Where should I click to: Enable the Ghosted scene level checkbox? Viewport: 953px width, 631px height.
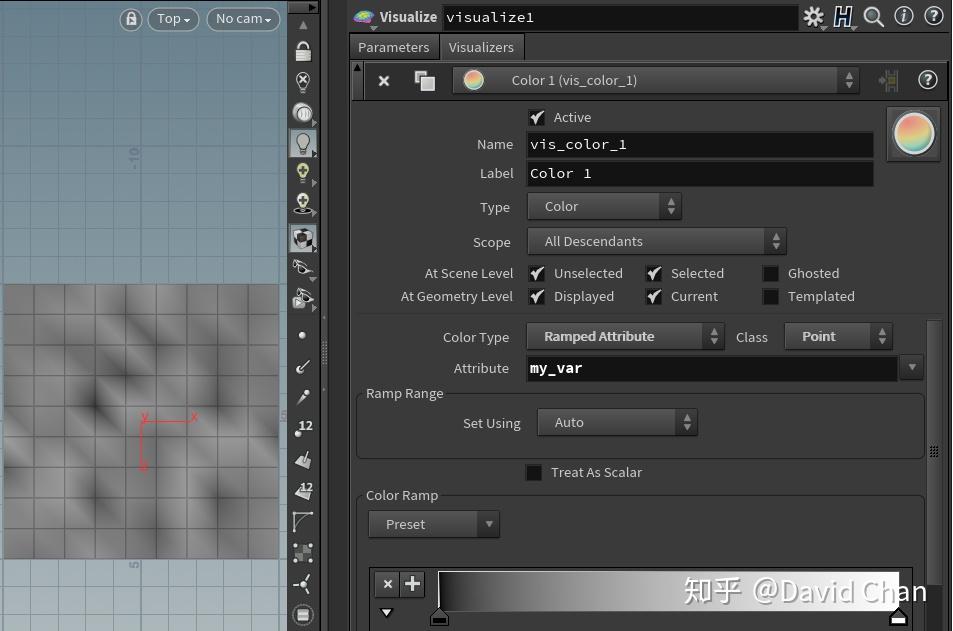tap(771, 273)
